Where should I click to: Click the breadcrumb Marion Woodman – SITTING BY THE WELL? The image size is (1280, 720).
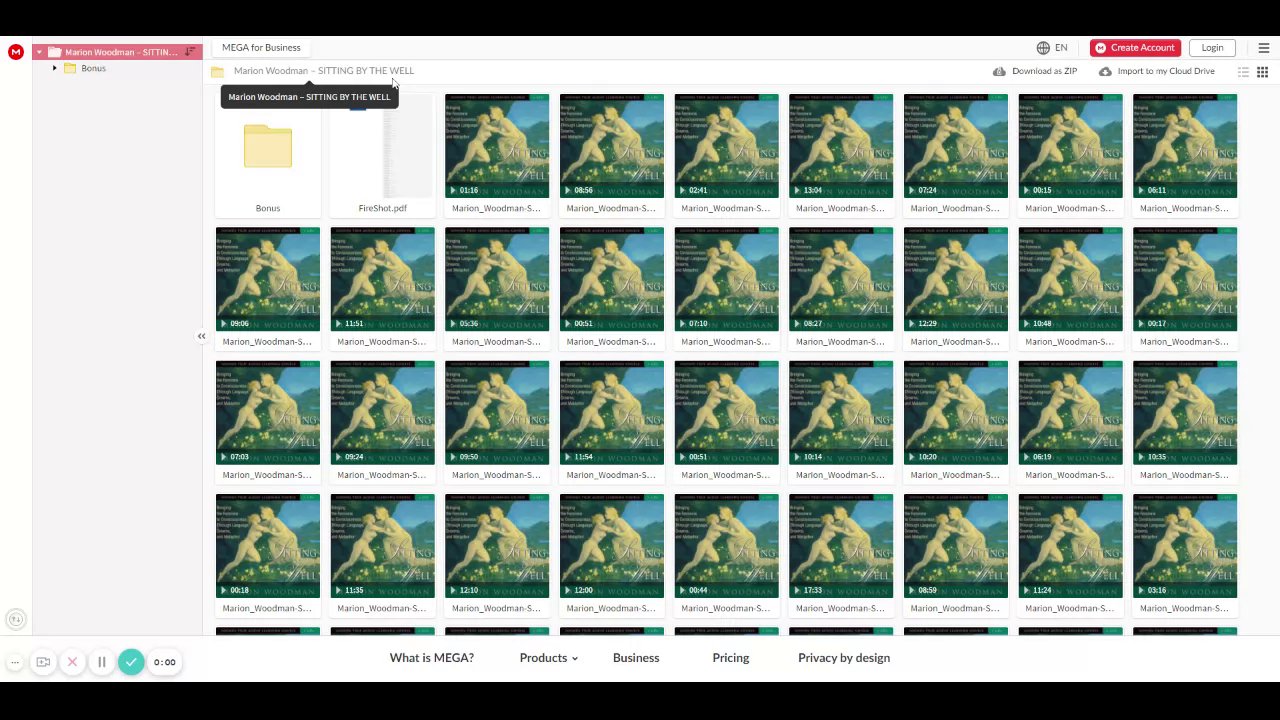(x=323, y=71)
